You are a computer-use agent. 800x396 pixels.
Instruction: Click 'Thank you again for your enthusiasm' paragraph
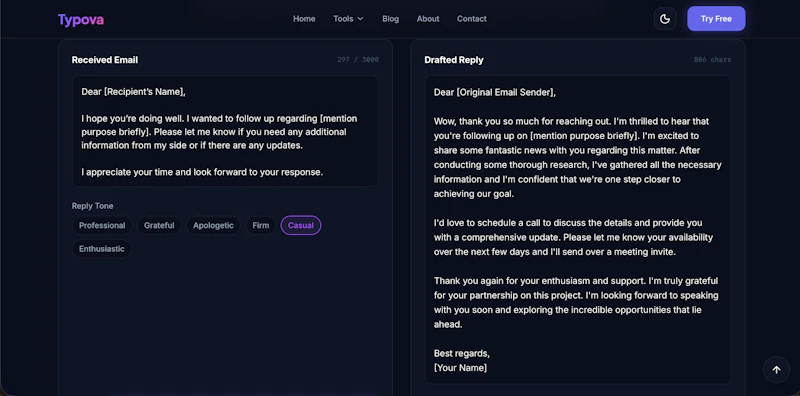[x=576, y=303]
